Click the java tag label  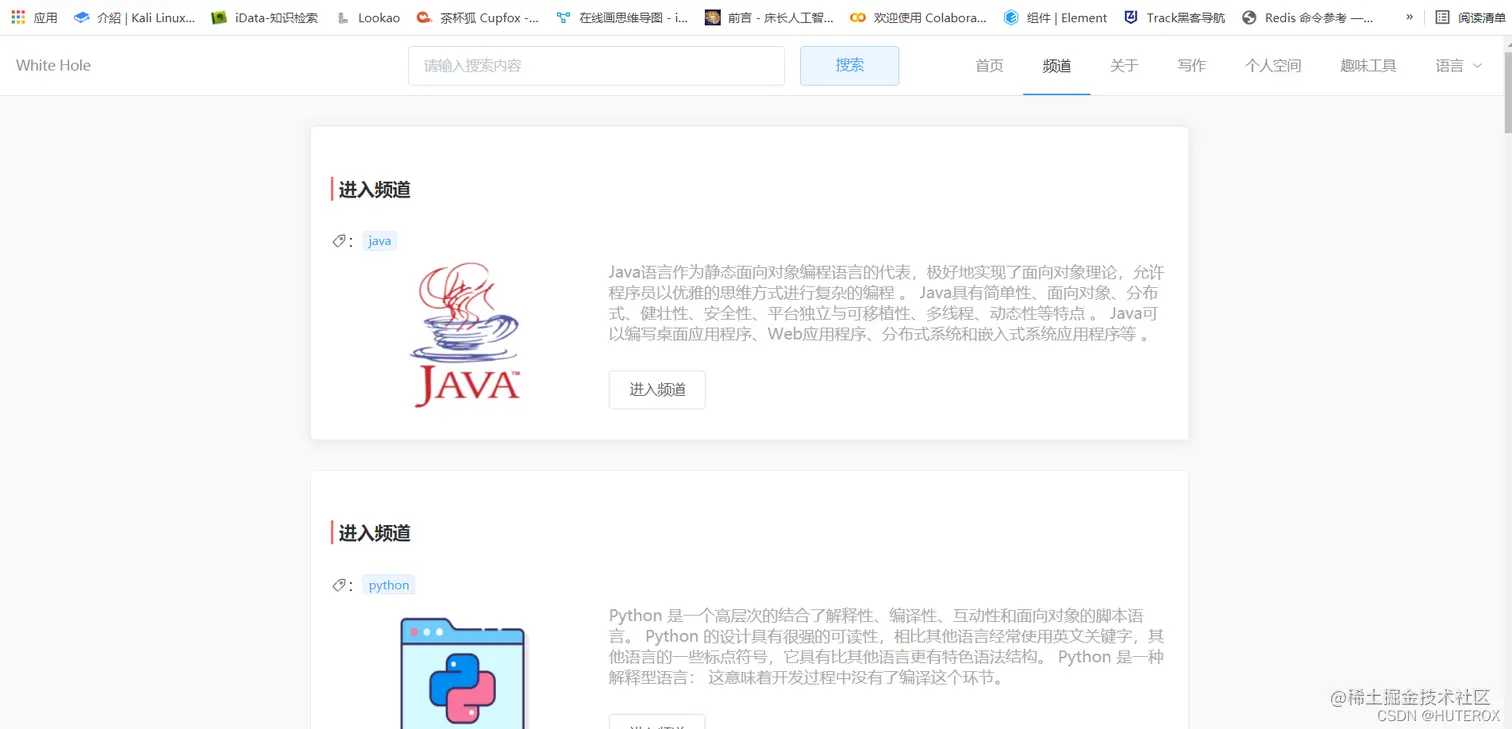tap(379, 241)
